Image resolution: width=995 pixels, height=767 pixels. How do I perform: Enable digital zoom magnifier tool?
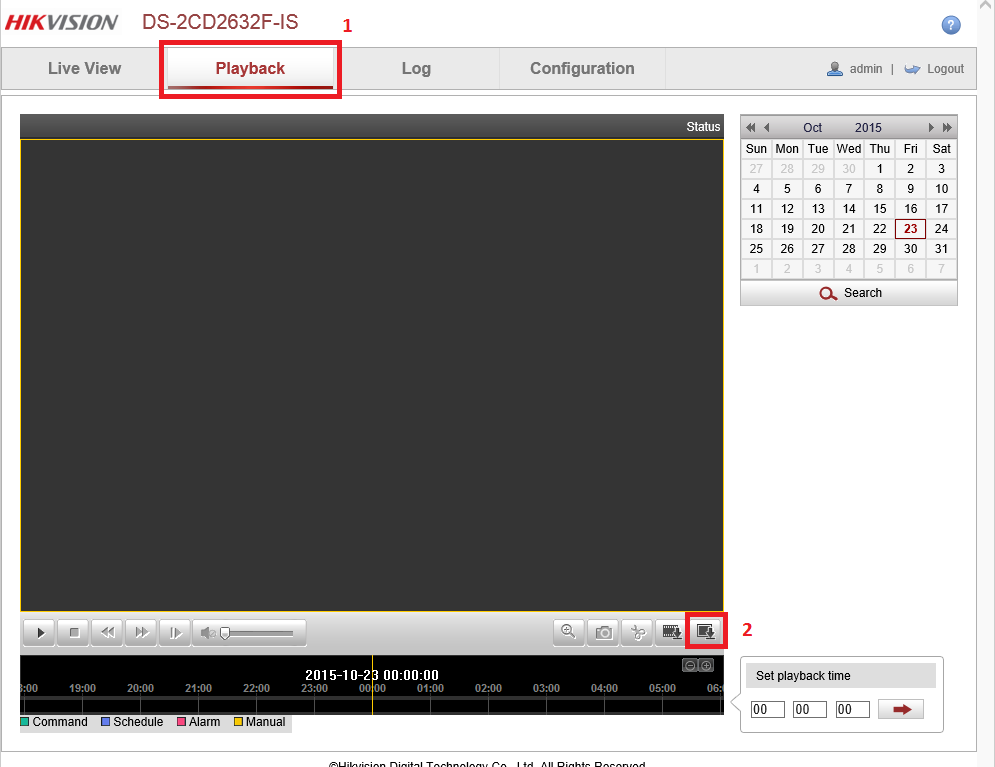point(569,631)
